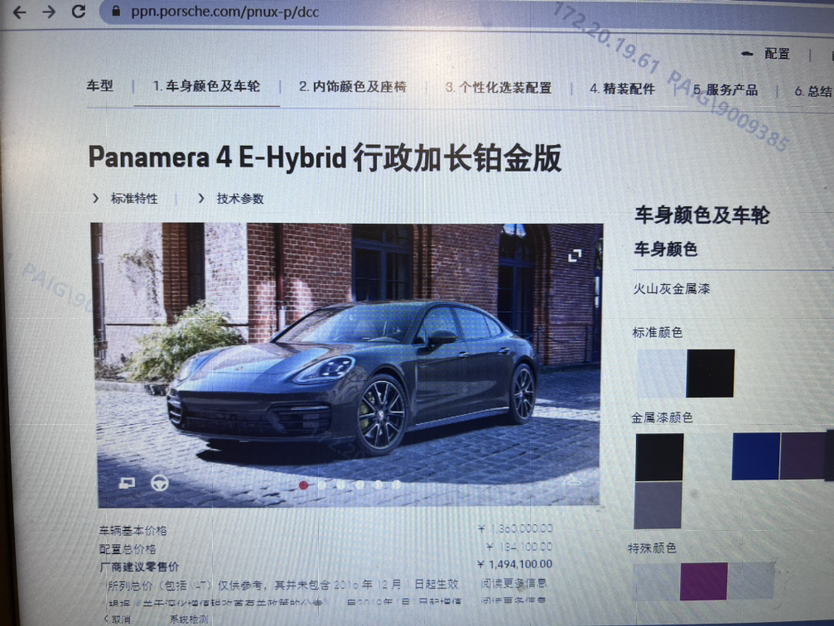Expand the 技术参数 link
The height and width of the screenshot is (626, 834).
tap(240, 199)
